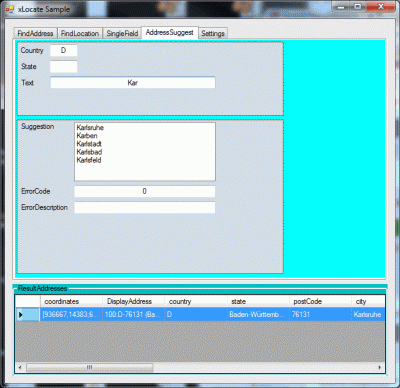Image resolution: width=400 pixels, height=388 pixels.
Task: Maximize the xLocate Sample window
Action: coord(358,7)
